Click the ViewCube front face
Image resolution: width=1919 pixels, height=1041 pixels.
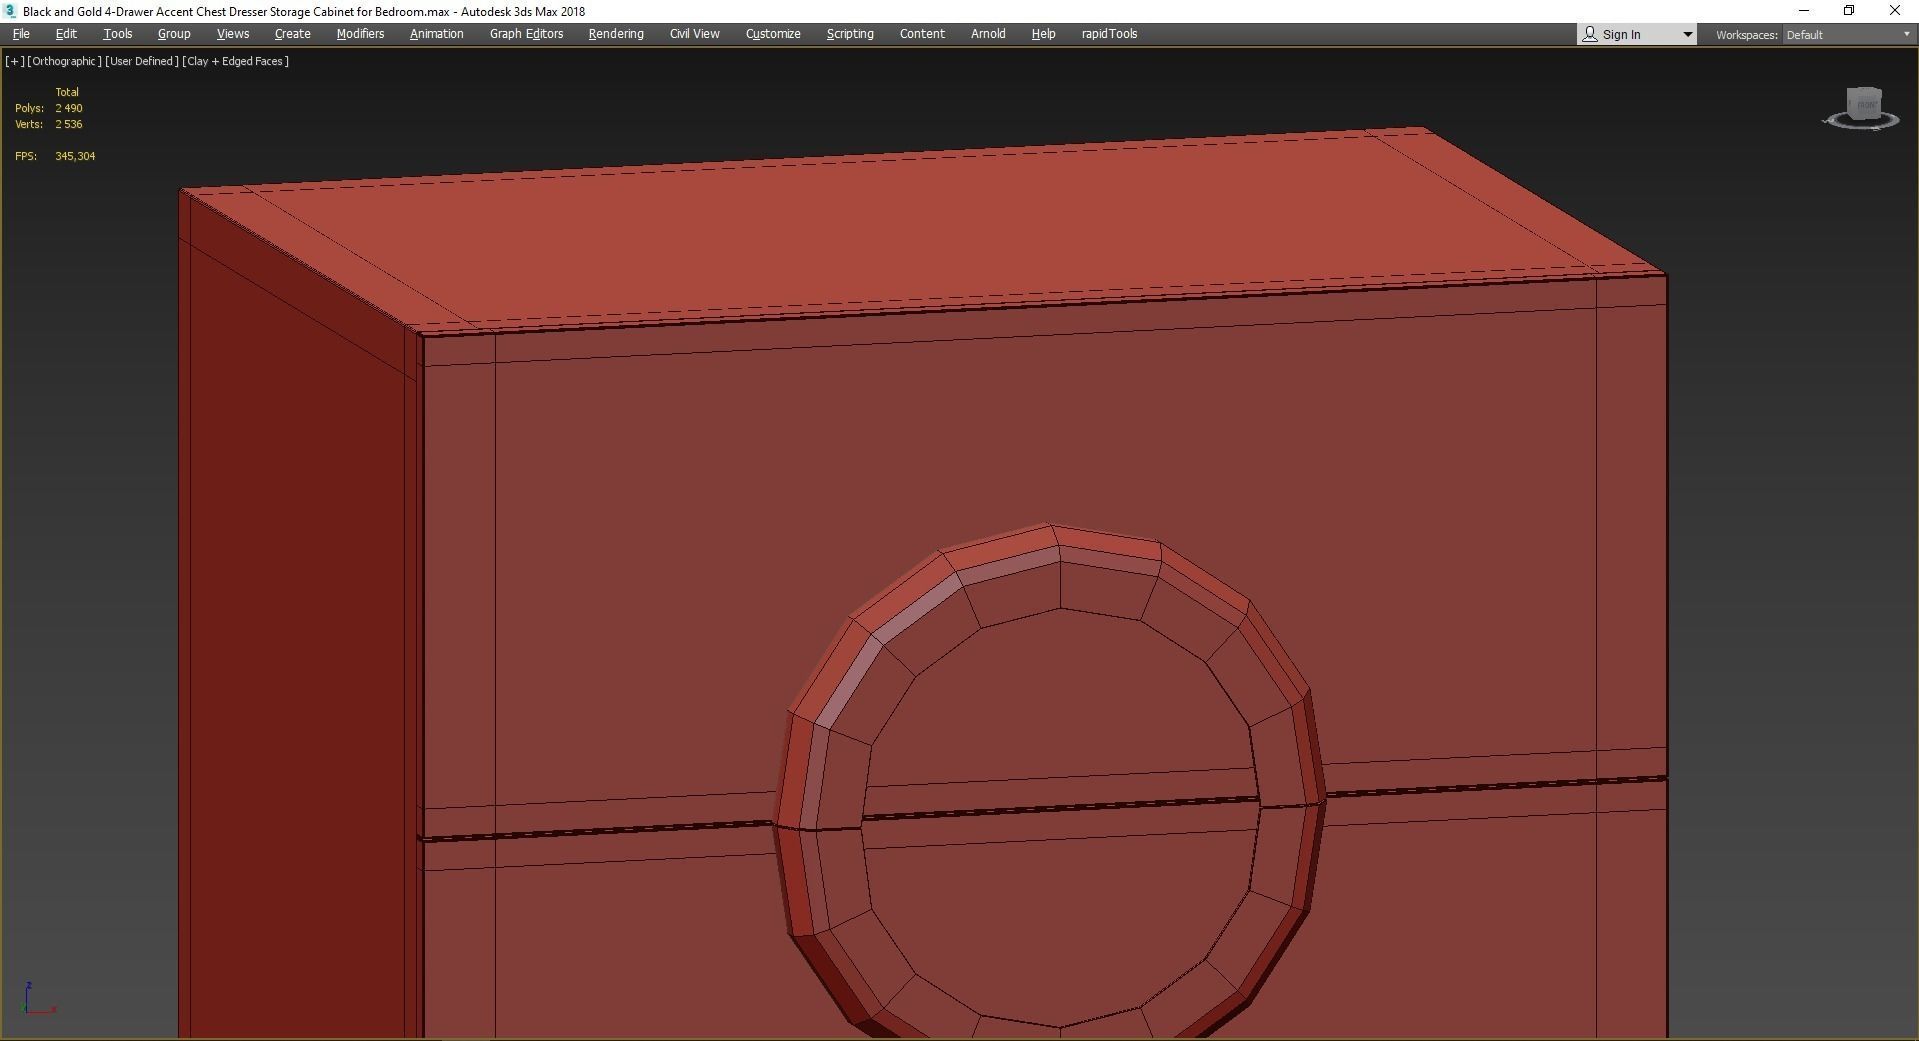(1866, 105)
